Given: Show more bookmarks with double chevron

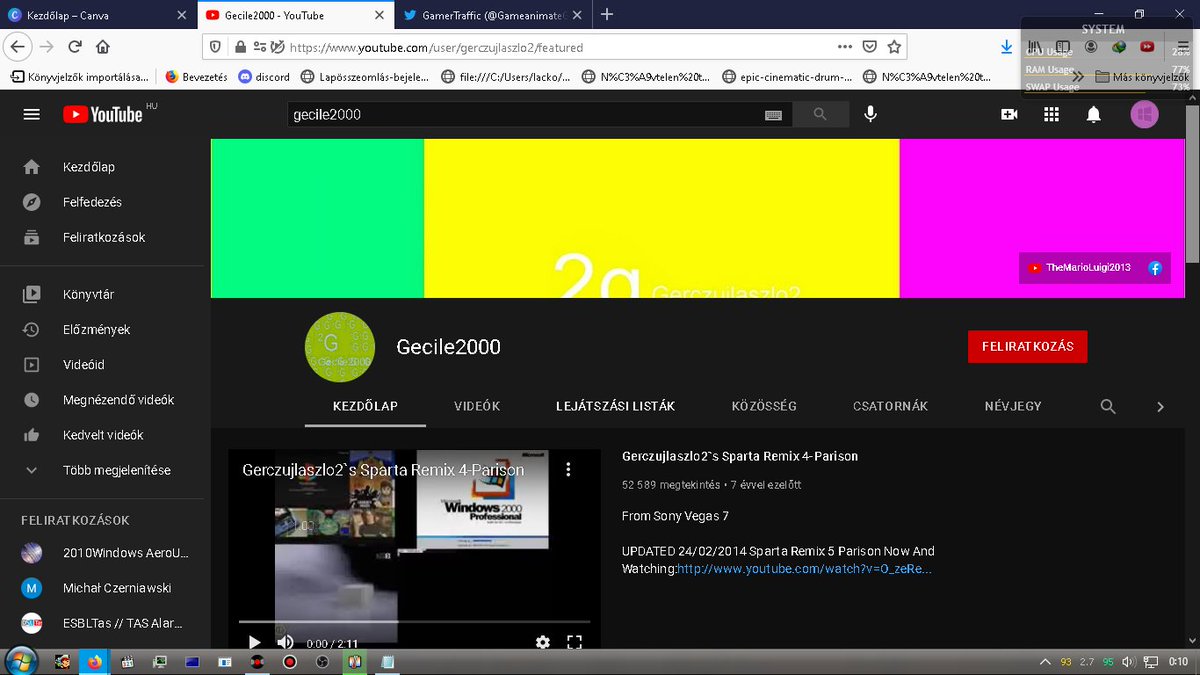Looking at the screenshot, I should click(1078, 77).
